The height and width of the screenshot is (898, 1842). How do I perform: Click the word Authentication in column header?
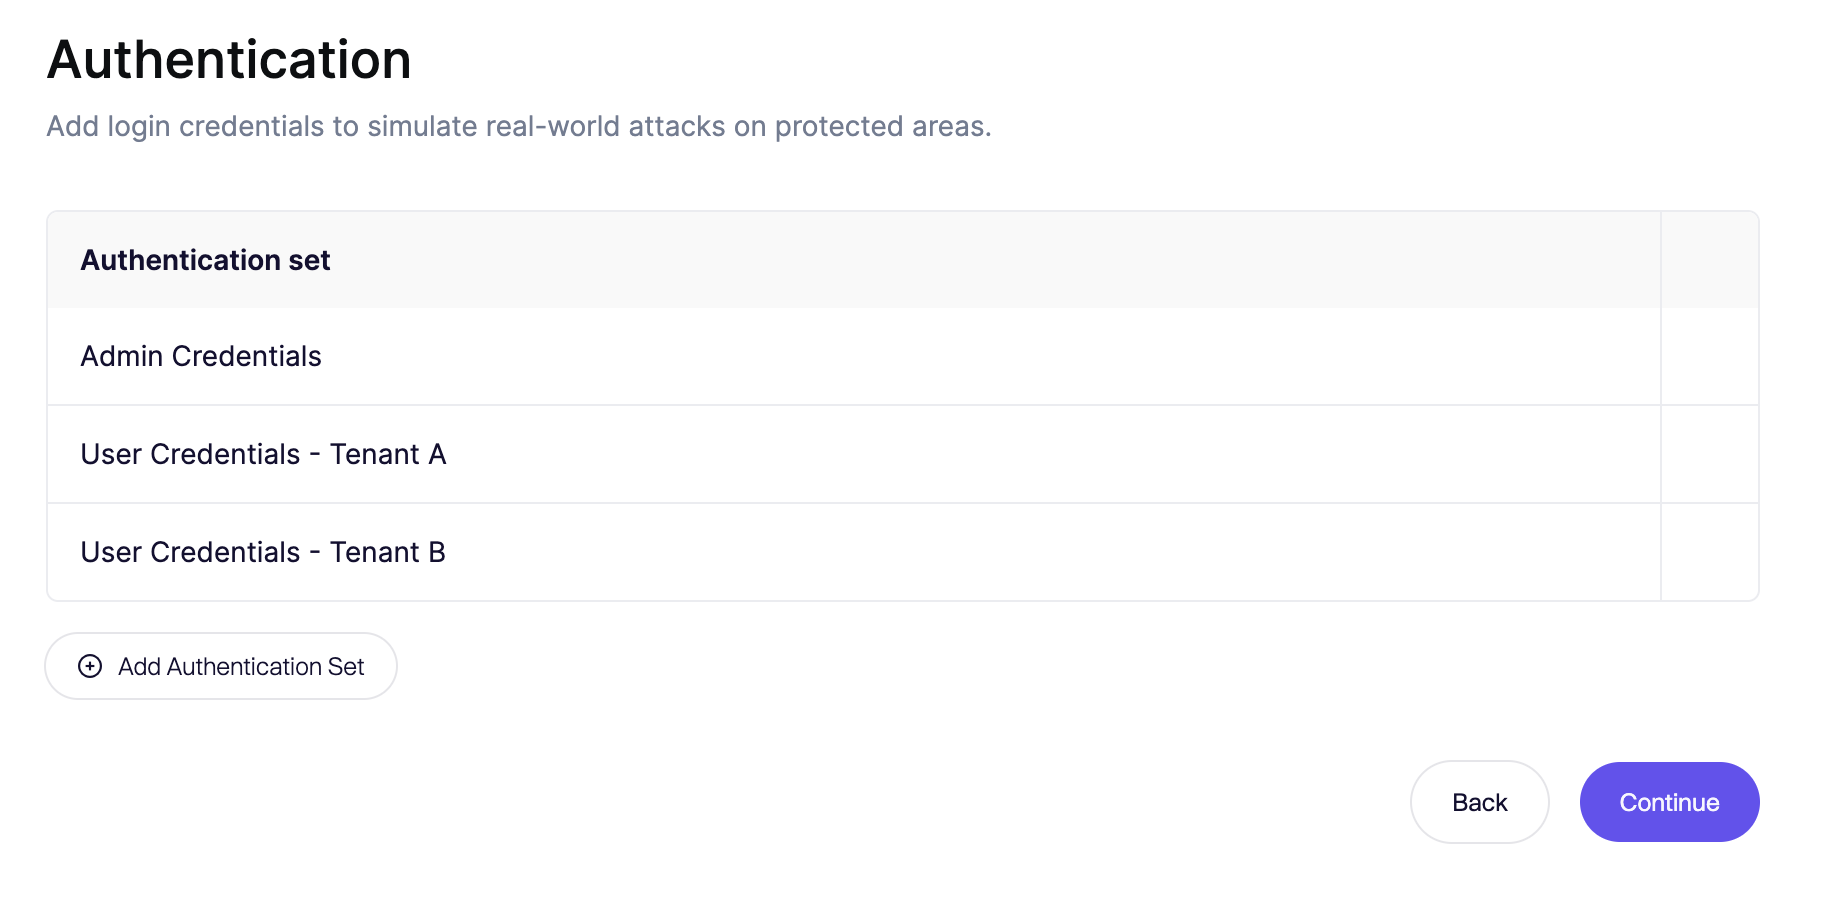180,260
